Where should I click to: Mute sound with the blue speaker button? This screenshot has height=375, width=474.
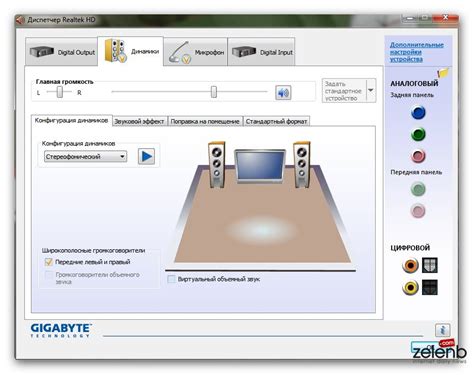[283, 93]
